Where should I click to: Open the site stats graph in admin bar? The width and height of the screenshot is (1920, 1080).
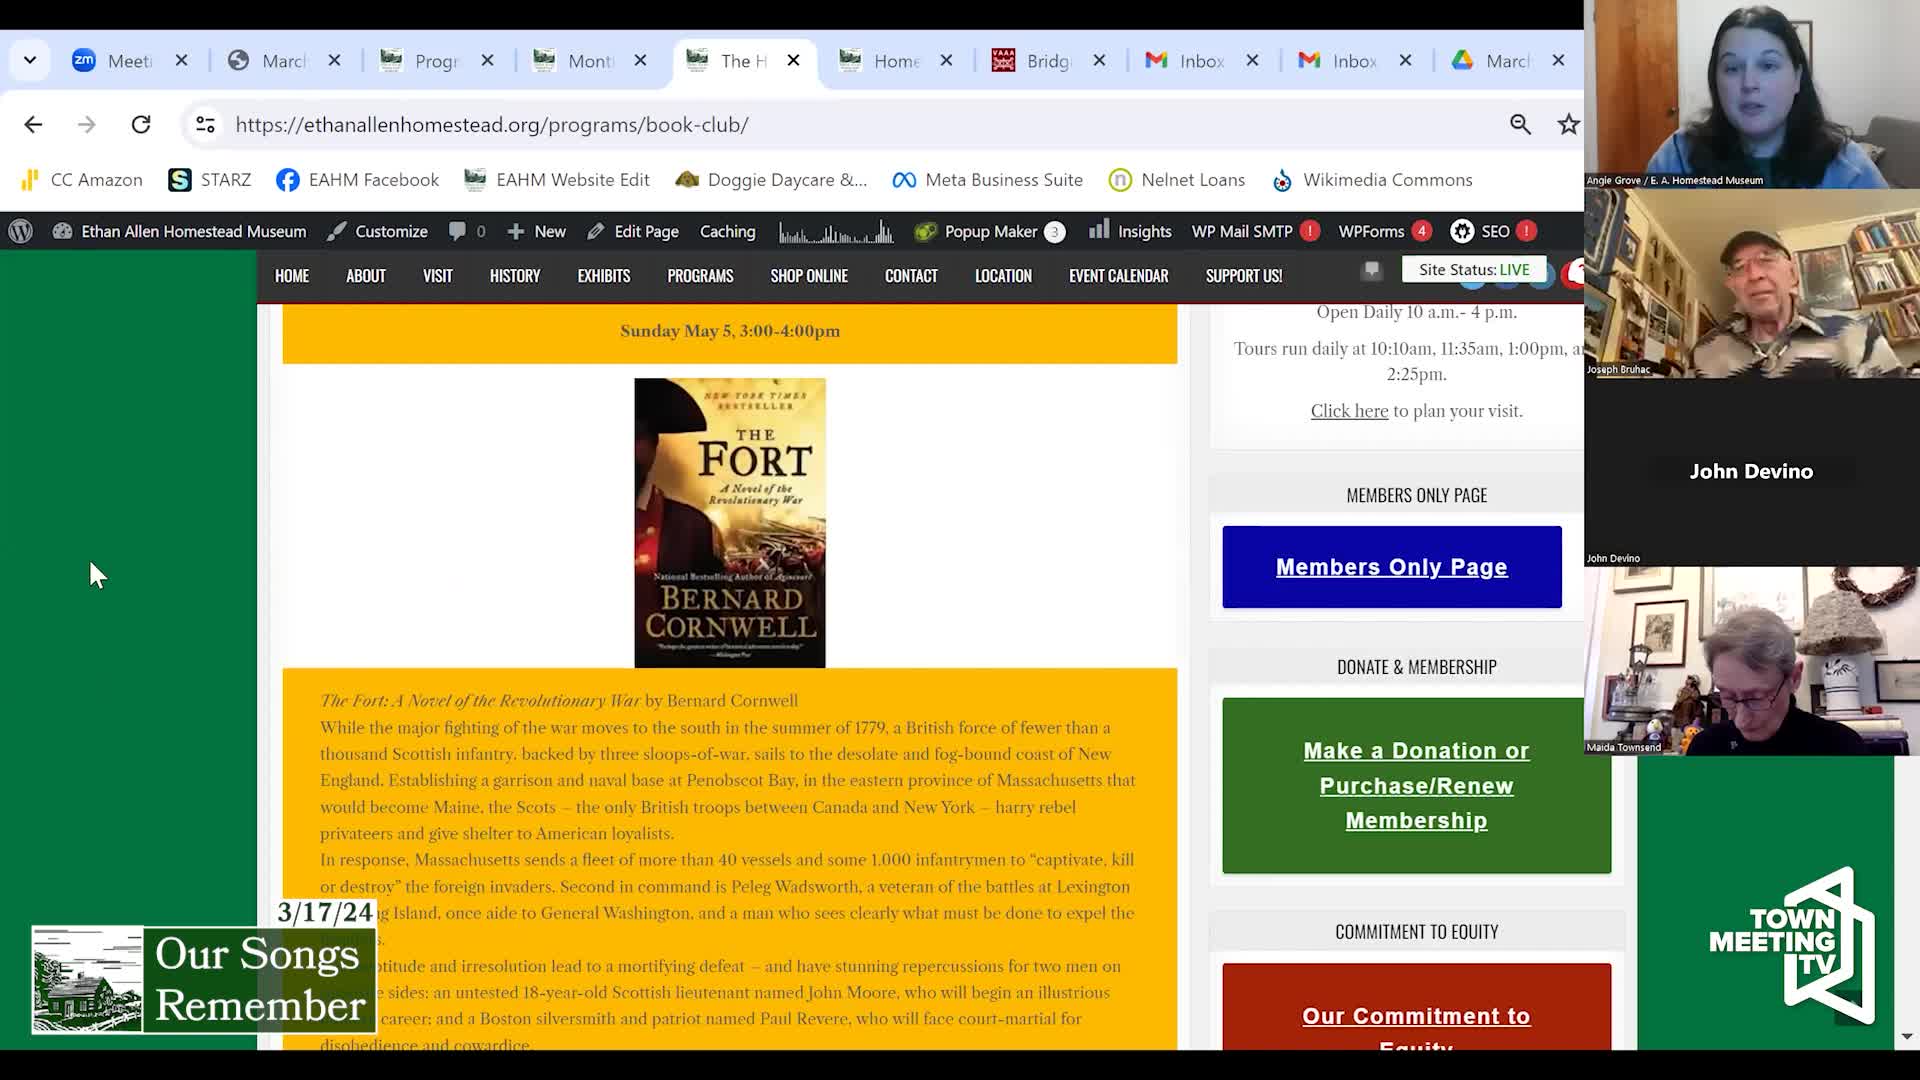[836, 232]
